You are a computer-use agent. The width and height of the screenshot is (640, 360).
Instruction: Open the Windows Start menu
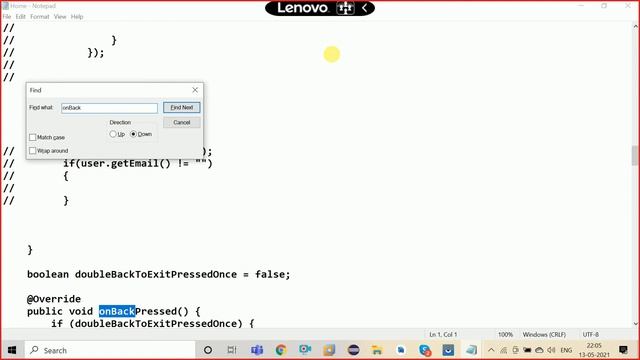12,350
